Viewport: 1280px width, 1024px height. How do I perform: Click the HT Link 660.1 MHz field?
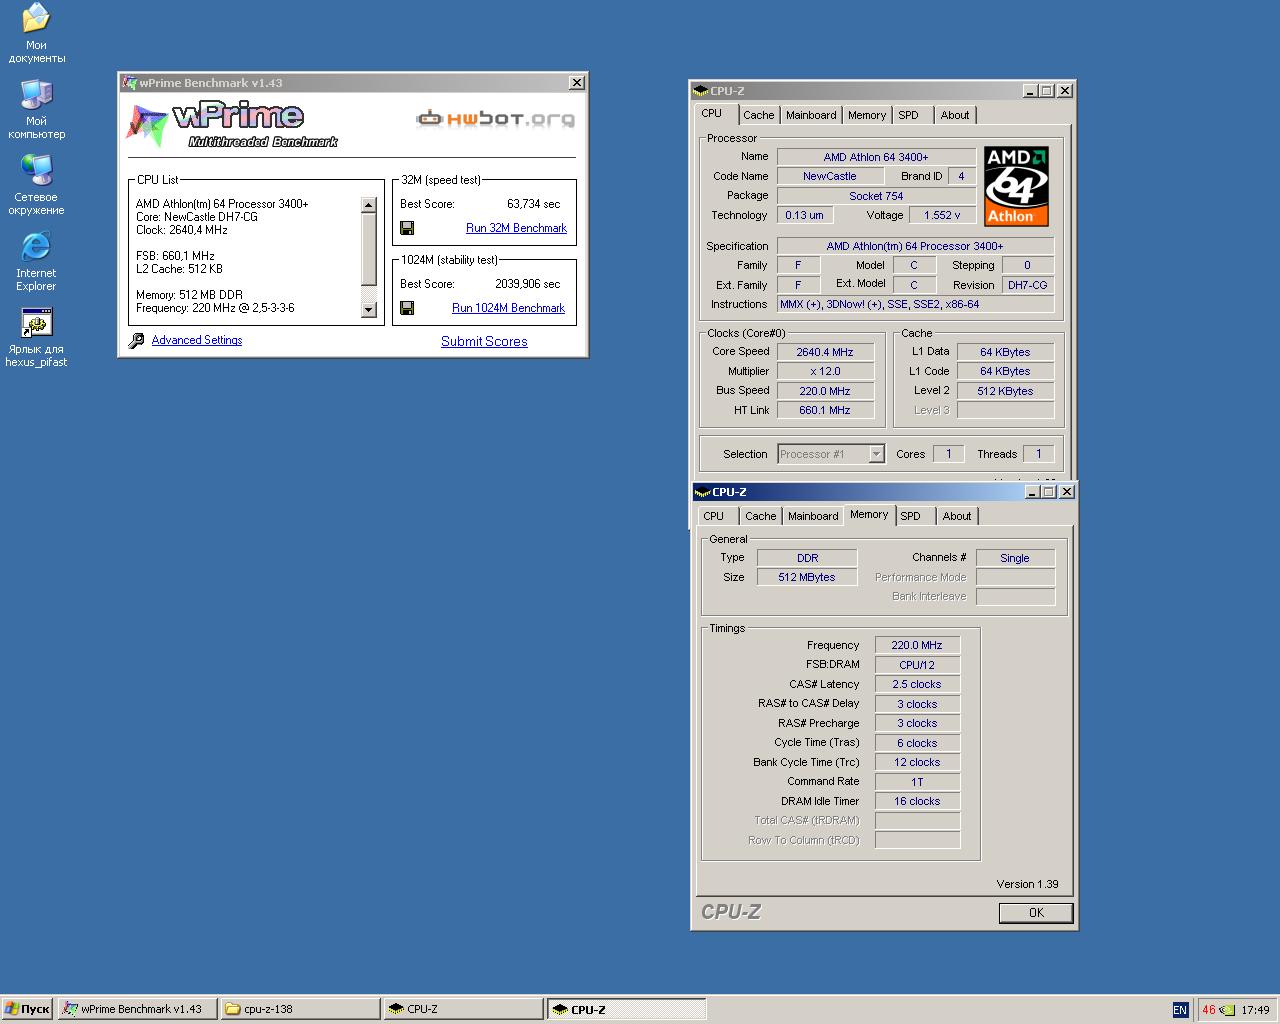pos(825,410)
